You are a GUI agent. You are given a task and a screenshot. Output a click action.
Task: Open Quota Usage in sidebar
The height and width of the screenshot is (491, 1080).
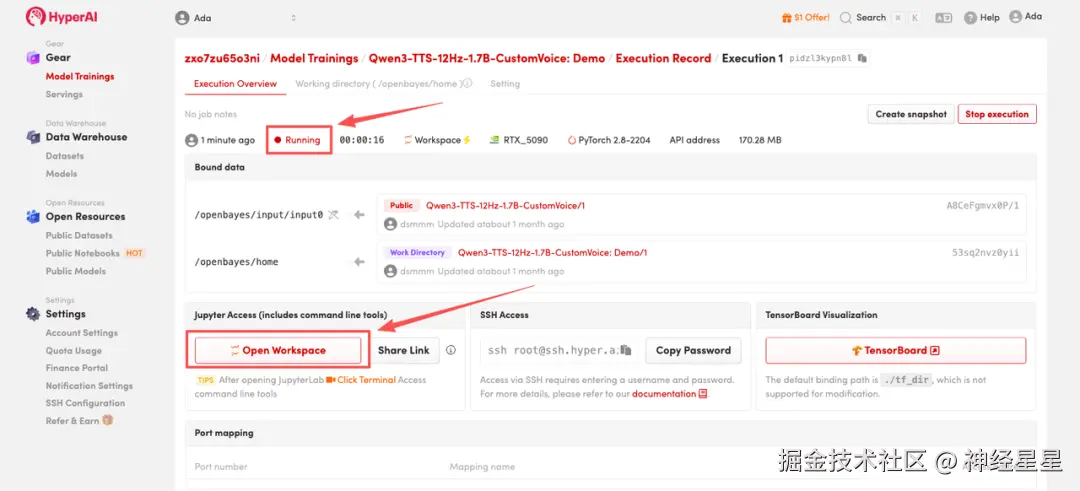click(74, 351)
